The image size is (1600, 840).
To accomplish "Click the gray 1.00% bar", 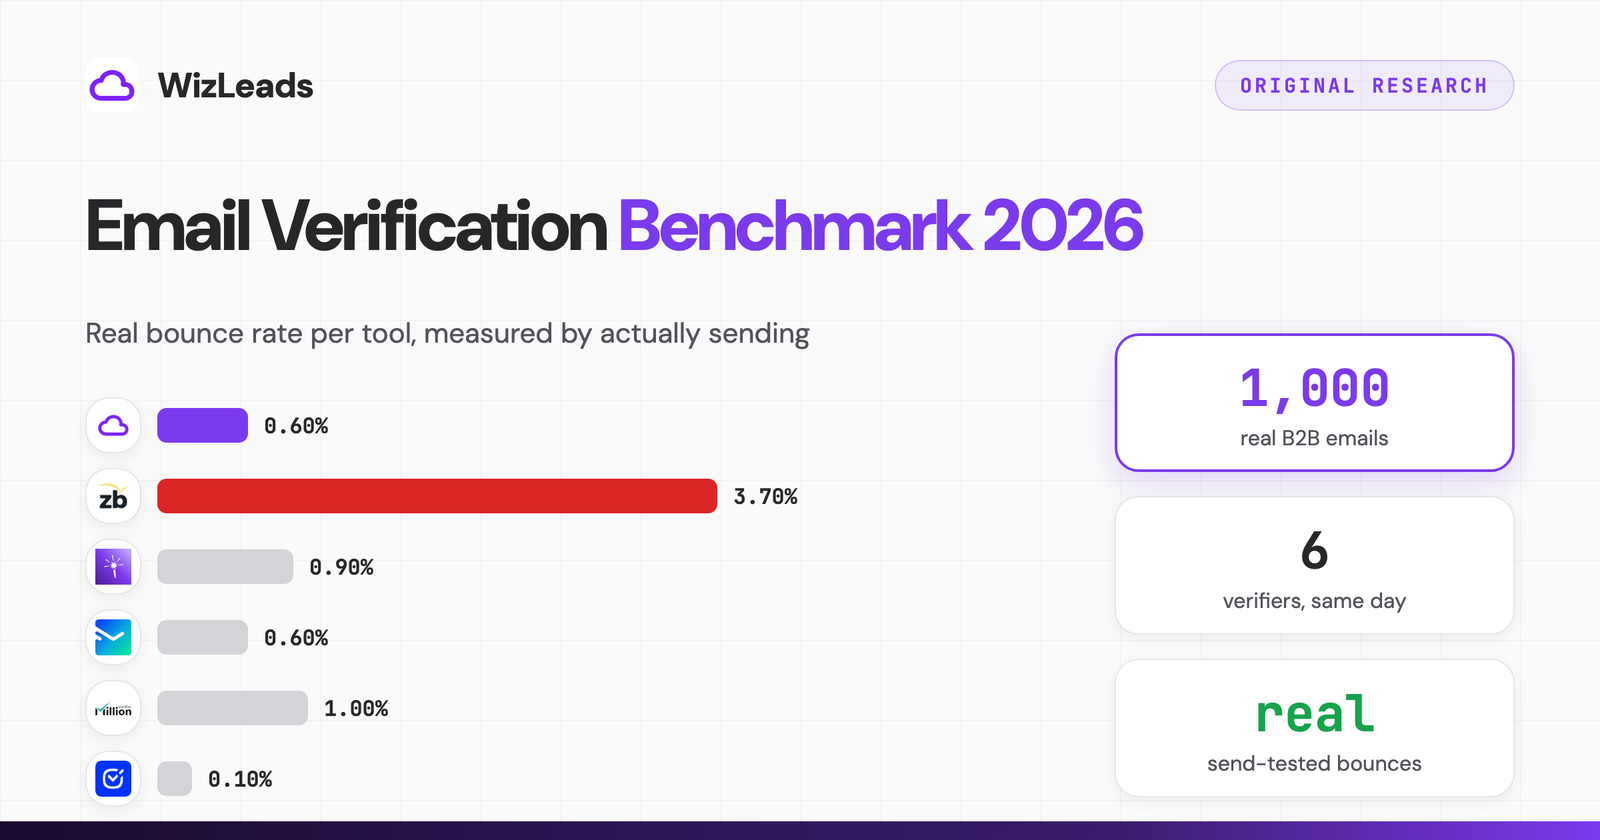I will pyautogui.click(x=232, y=708).
